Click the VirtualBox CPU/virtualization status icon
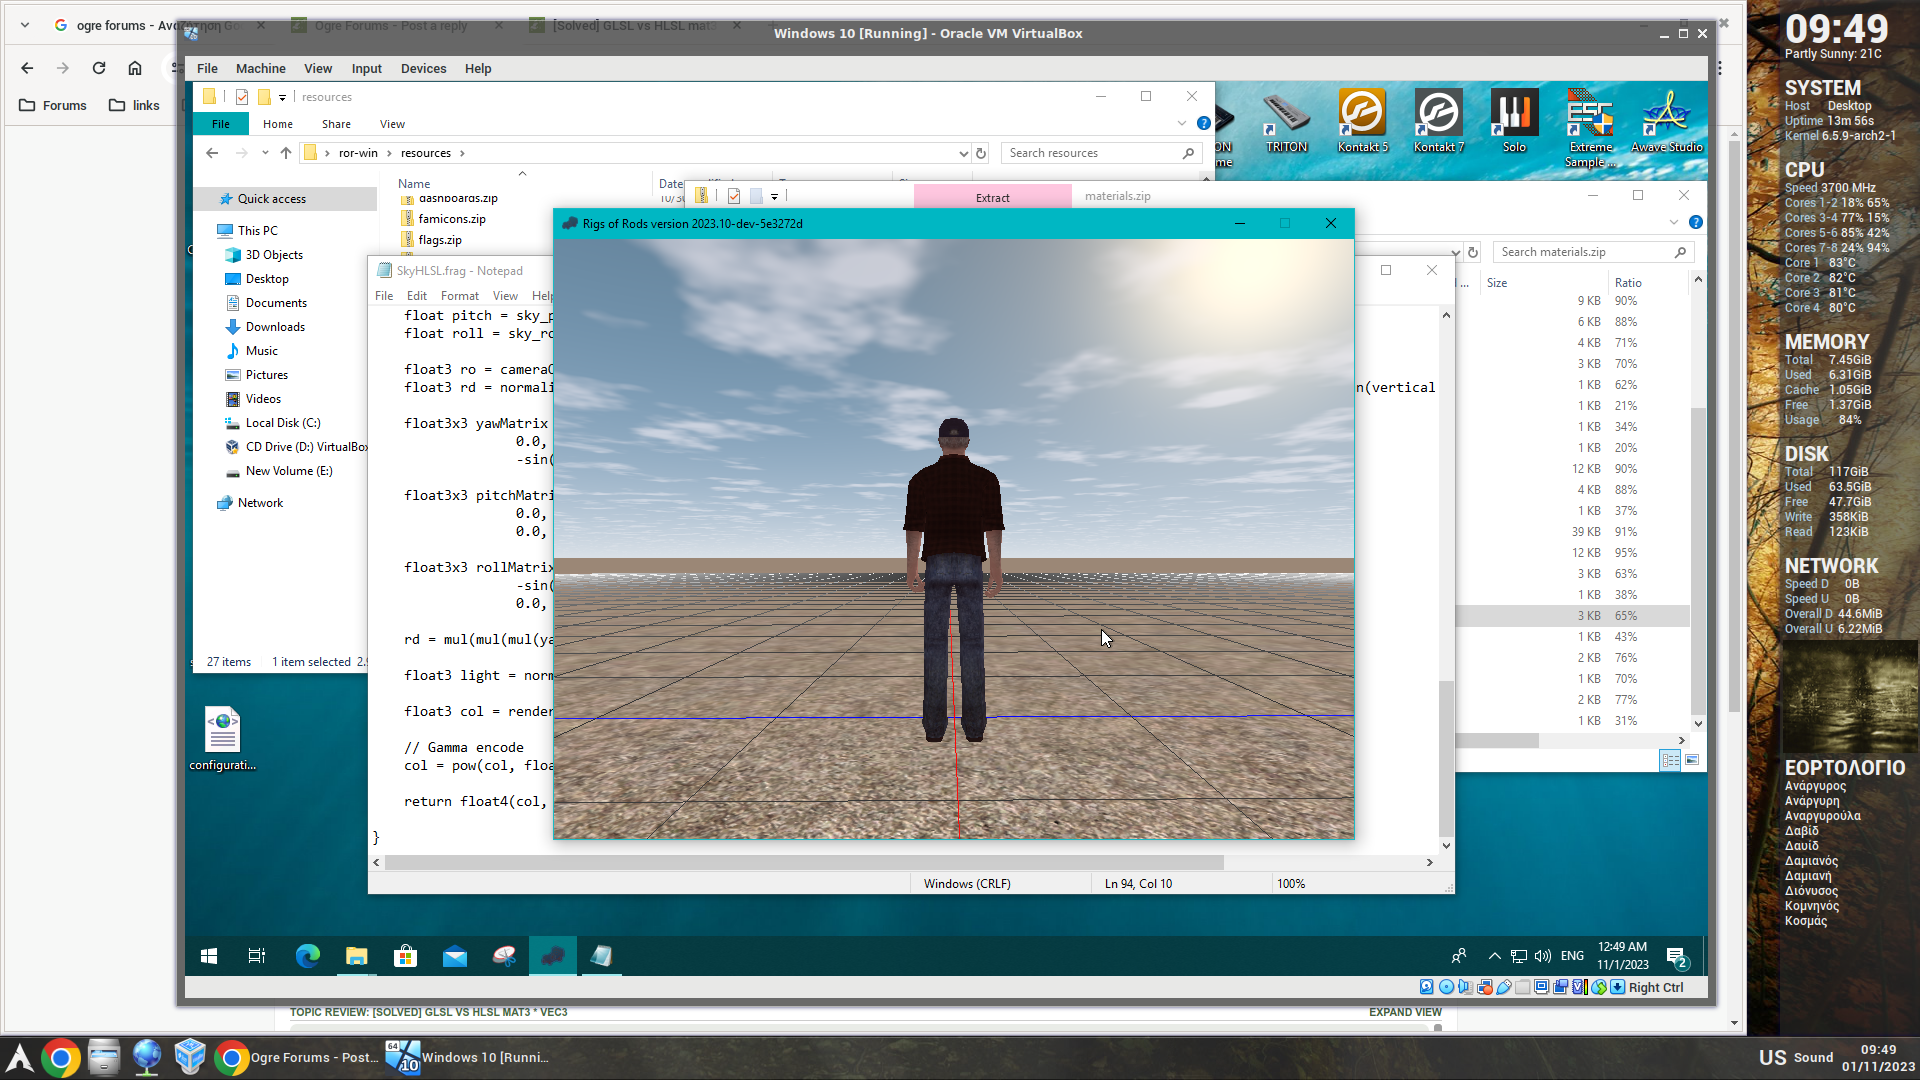Screen dimensions: 1920x1080 (x=1580, y=987)
